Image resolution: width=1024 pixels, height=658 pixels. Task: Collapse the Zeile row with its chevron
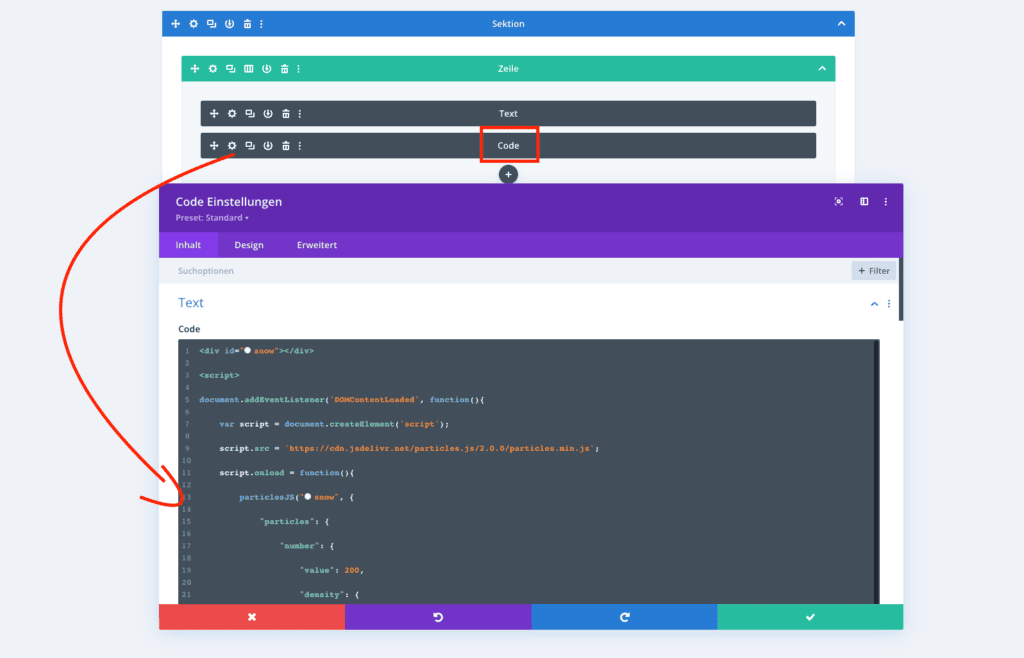tap(822, 69)
